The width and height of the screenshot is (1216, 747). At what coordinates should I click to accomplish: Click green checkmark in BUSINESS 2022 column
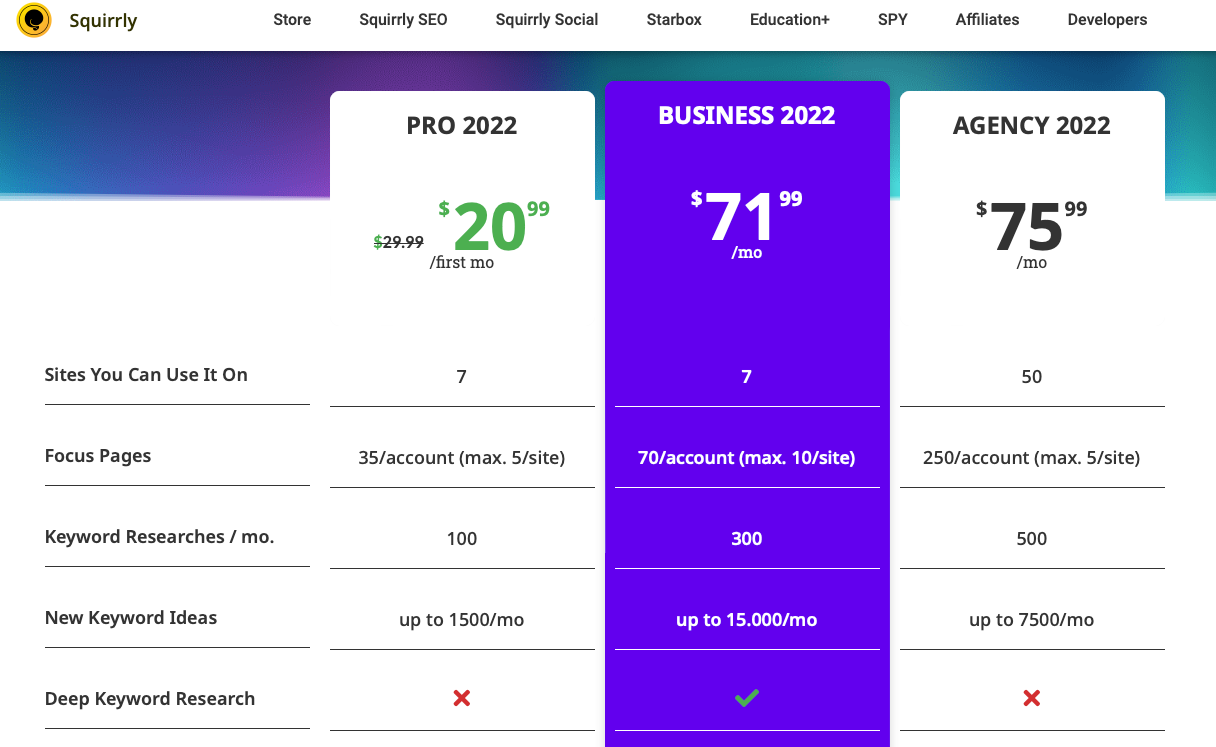tap(747, 698)
